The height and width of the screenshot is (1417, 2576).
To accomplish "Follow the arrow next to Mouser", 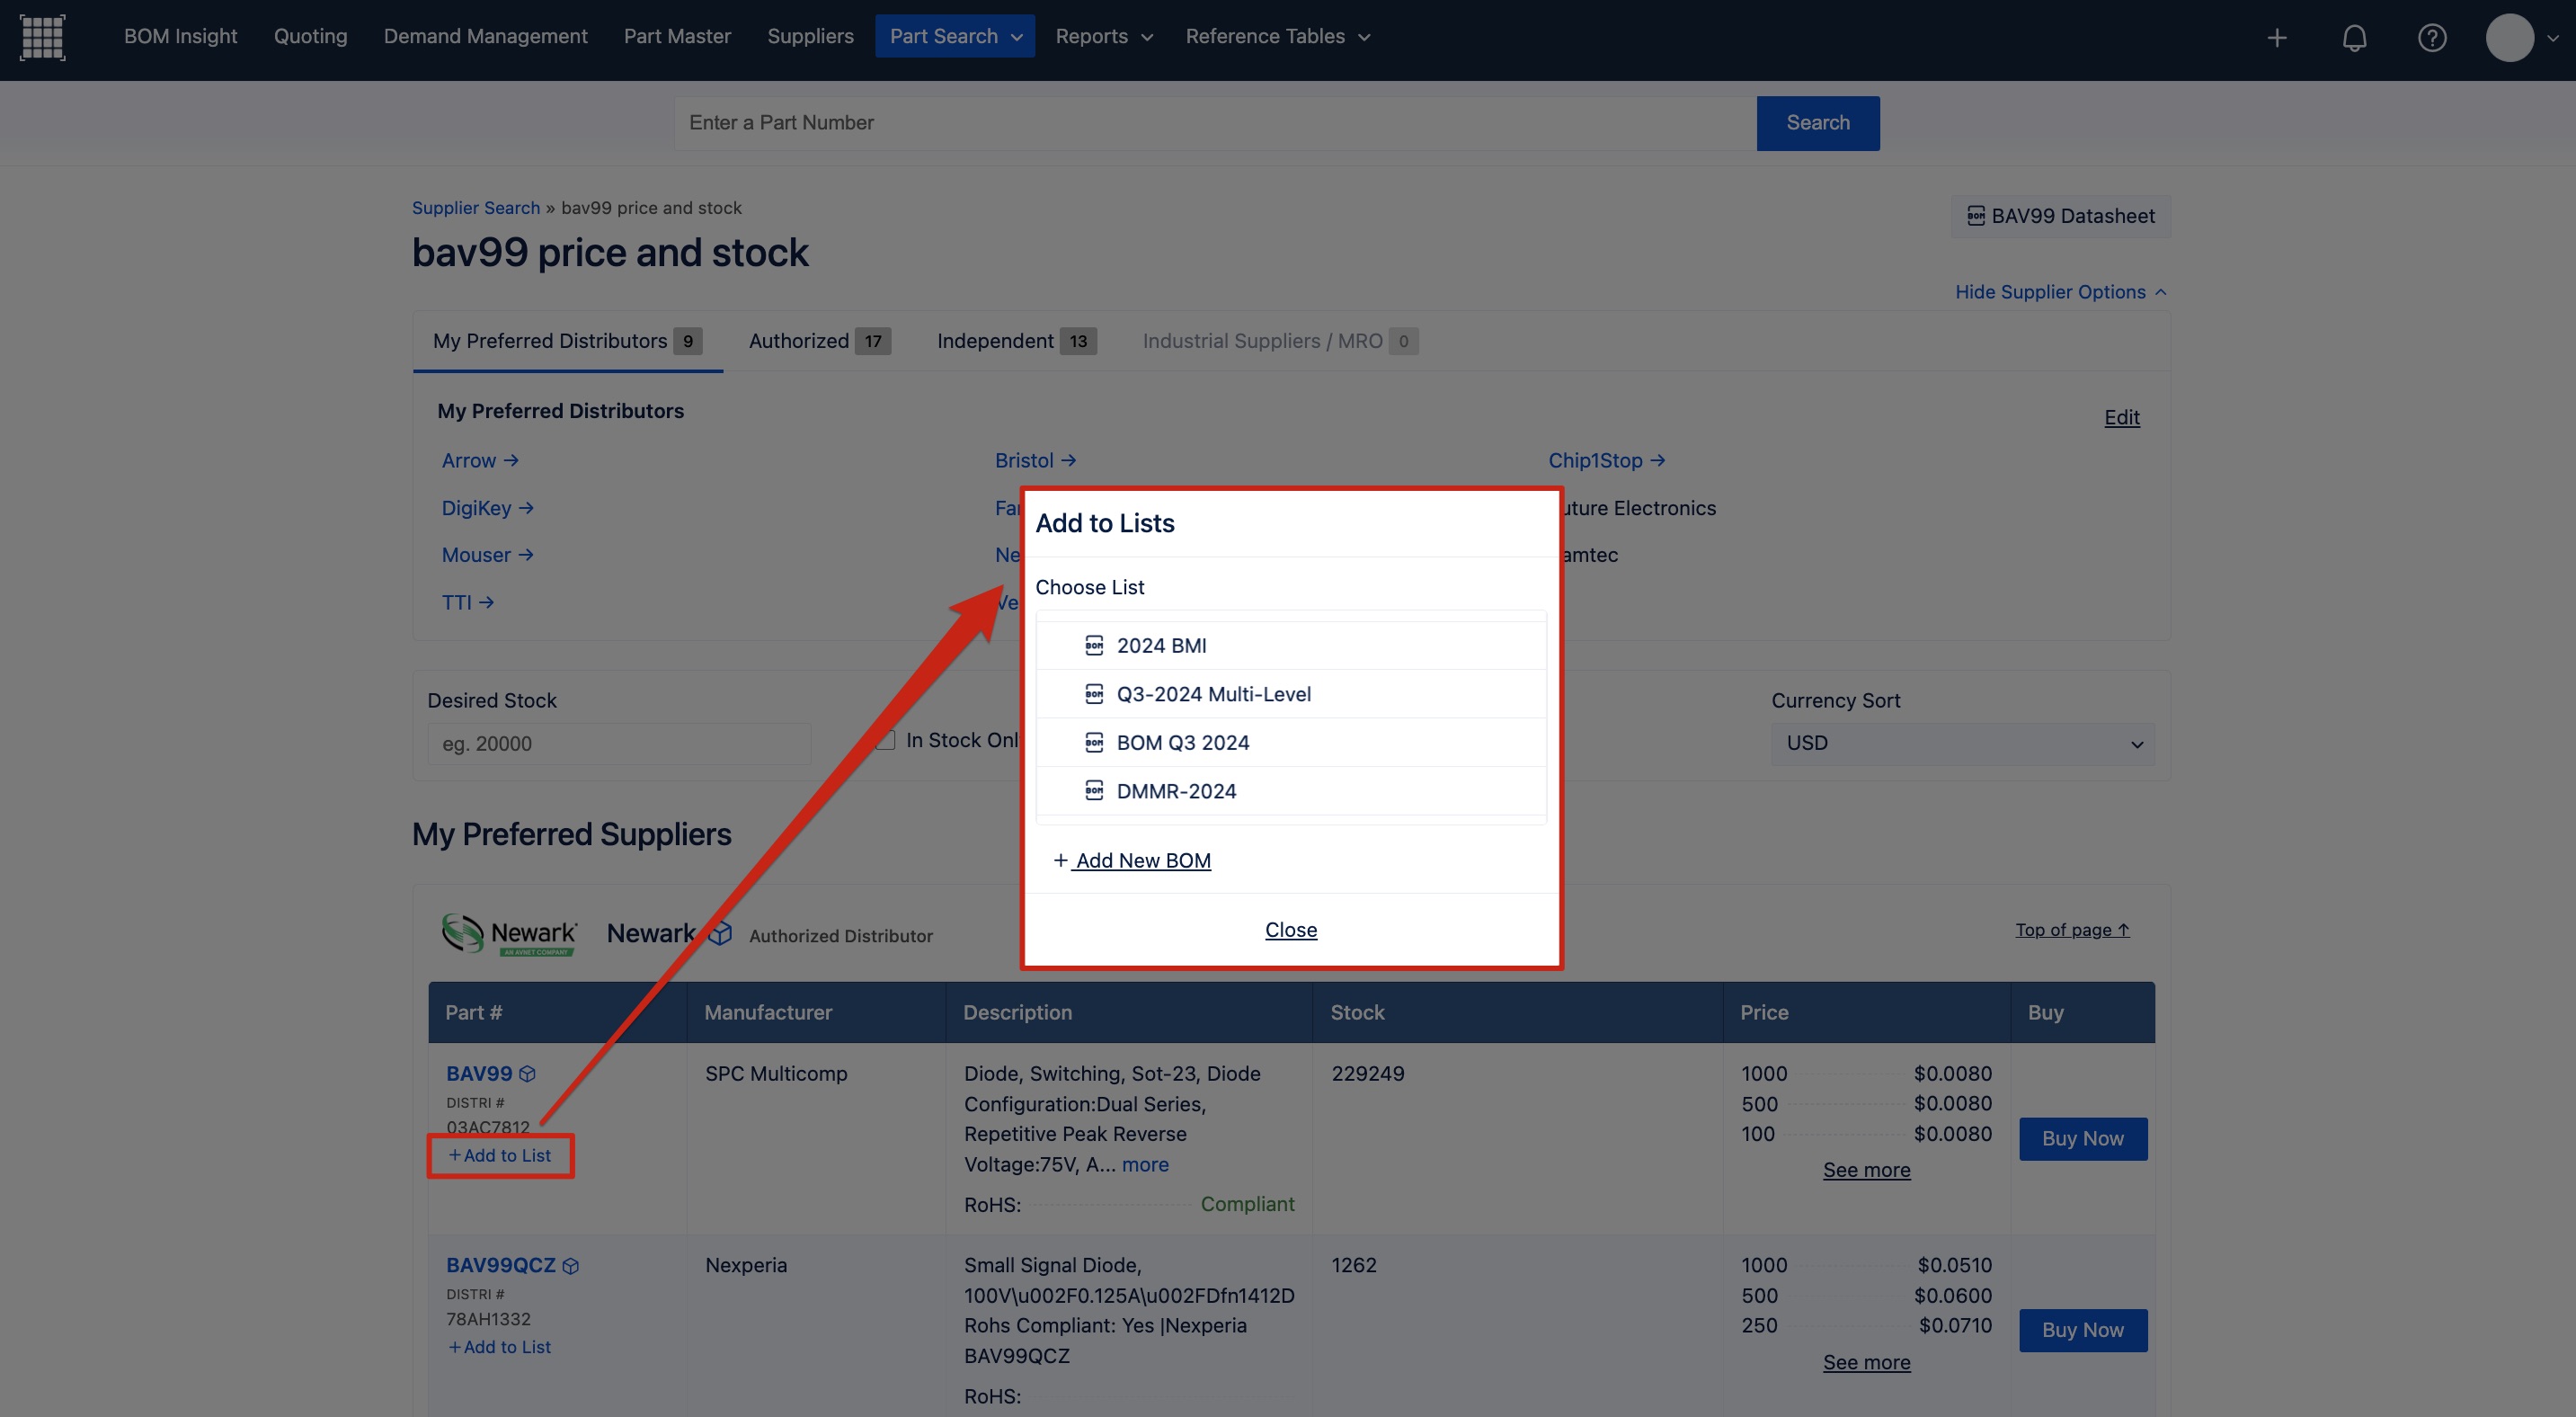I will (x=526, y=555).
